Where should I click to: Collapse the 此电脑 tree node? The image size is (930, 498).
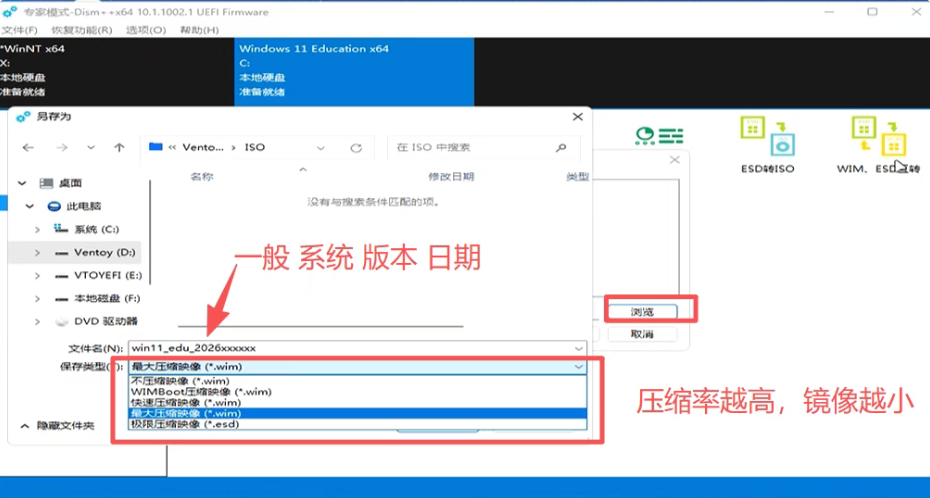30,206
